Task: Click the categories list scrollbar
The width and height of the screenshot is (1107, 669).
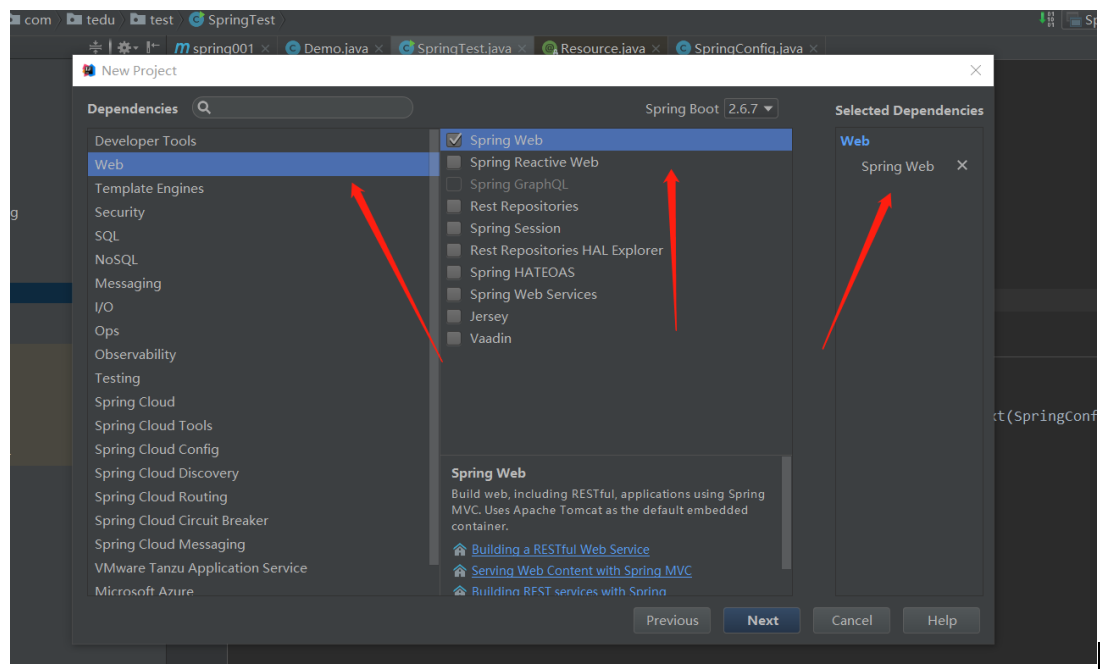Action: pos(434,347)
